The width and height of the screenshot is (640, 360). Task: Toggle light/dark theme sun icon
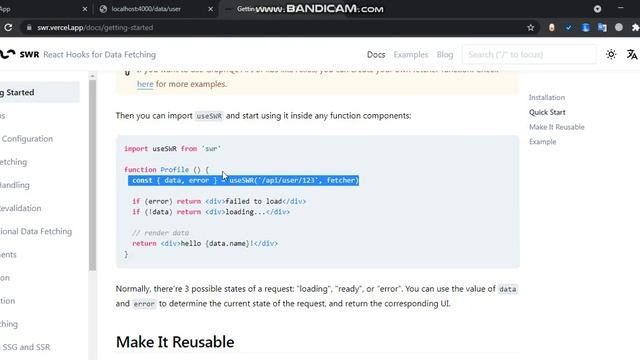[x=611, y=54]
